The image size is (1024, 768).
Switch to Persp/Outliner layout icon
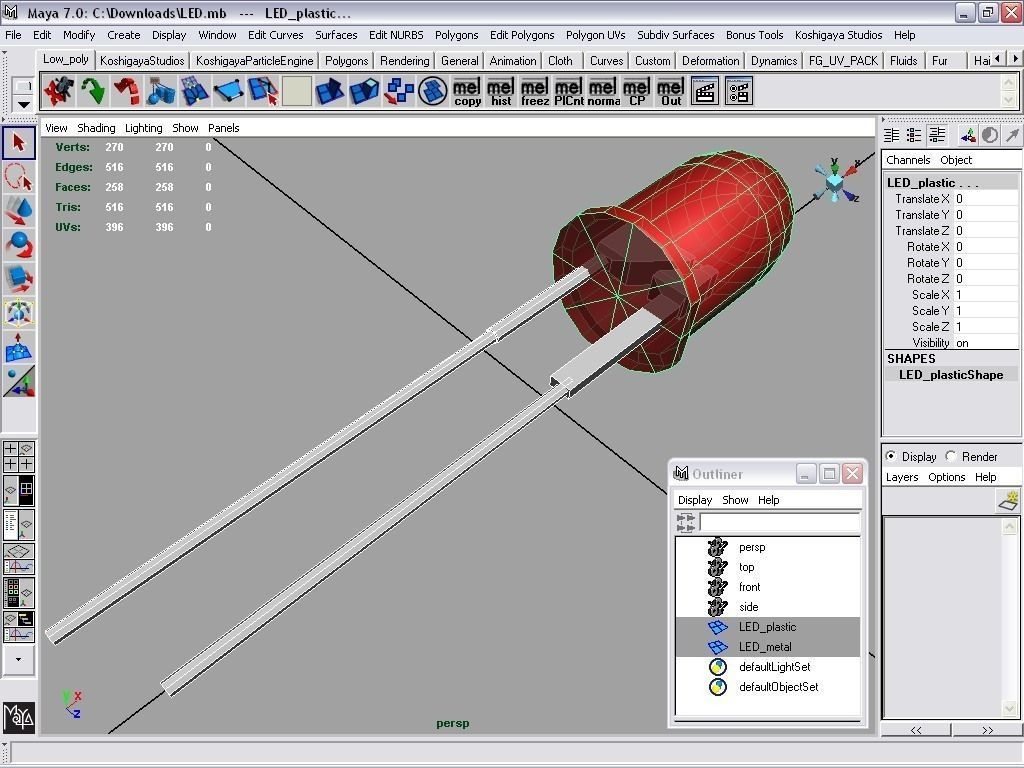[x=18, y=524]
